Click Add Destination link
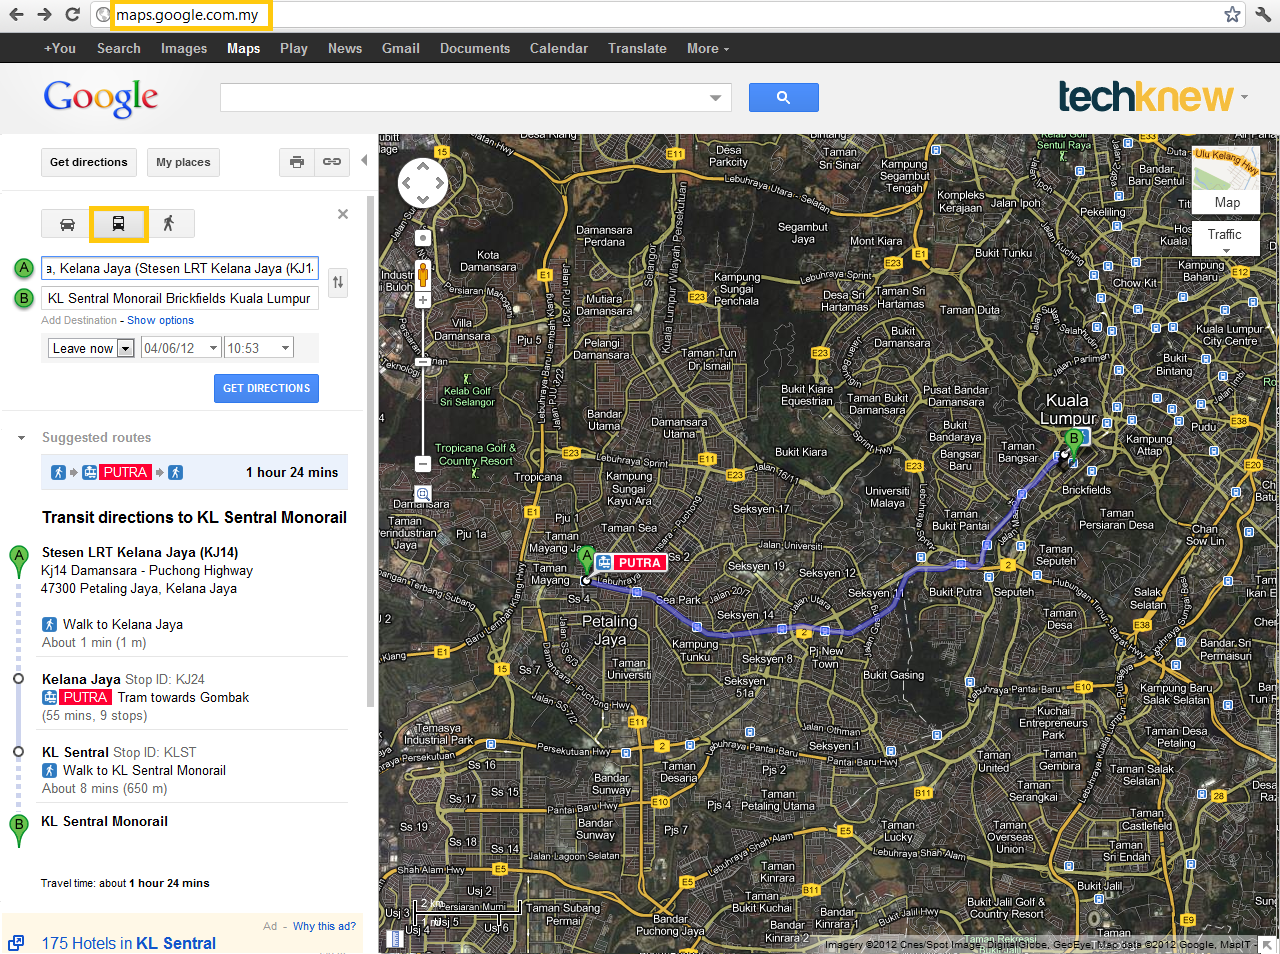 [79, 320]
